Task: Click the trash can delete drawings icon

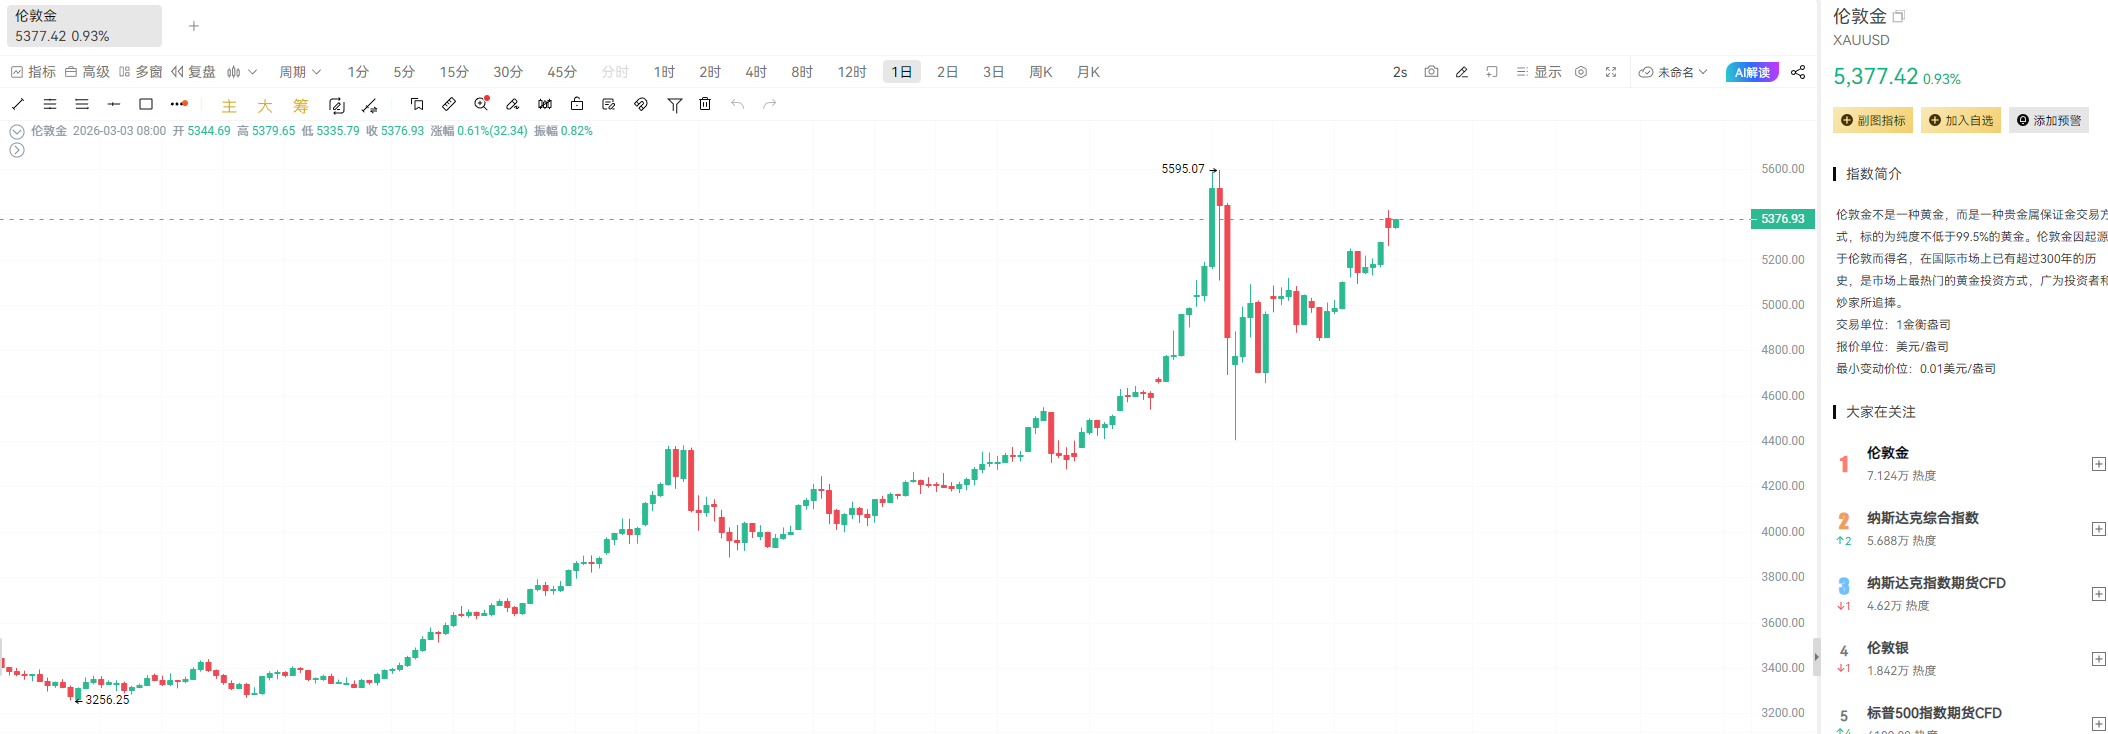Action: click(705, 104)
